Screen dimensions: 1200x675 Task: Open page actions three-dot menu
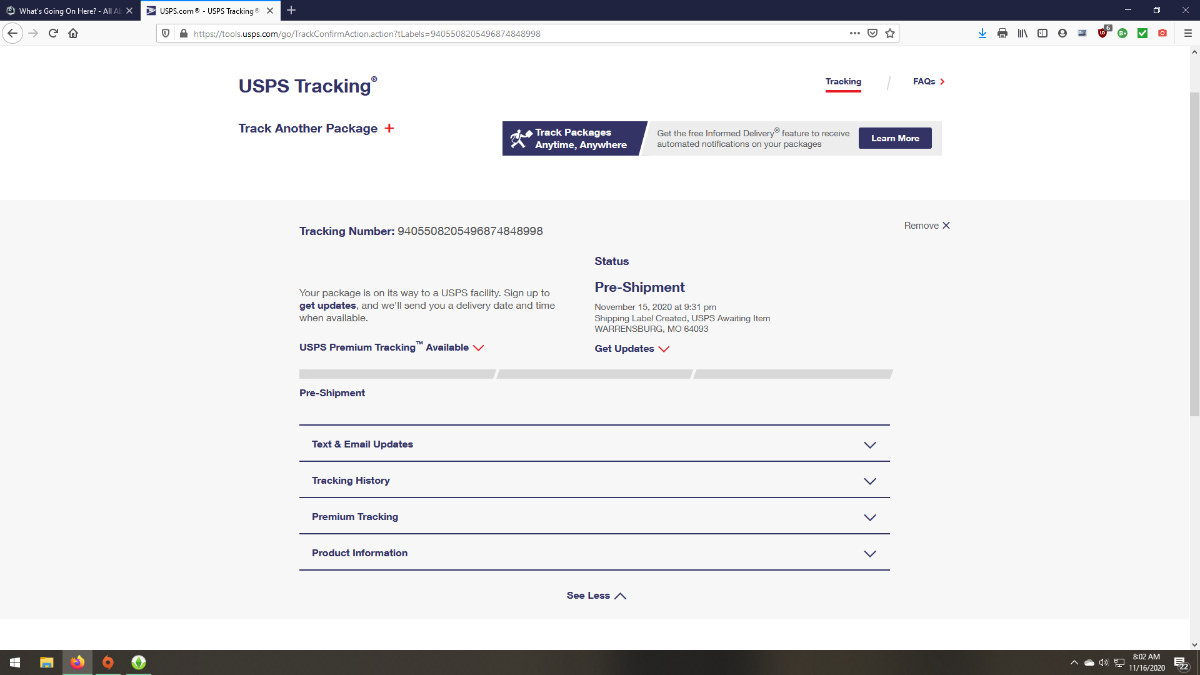pyautogui.click(x=854, y=33)
